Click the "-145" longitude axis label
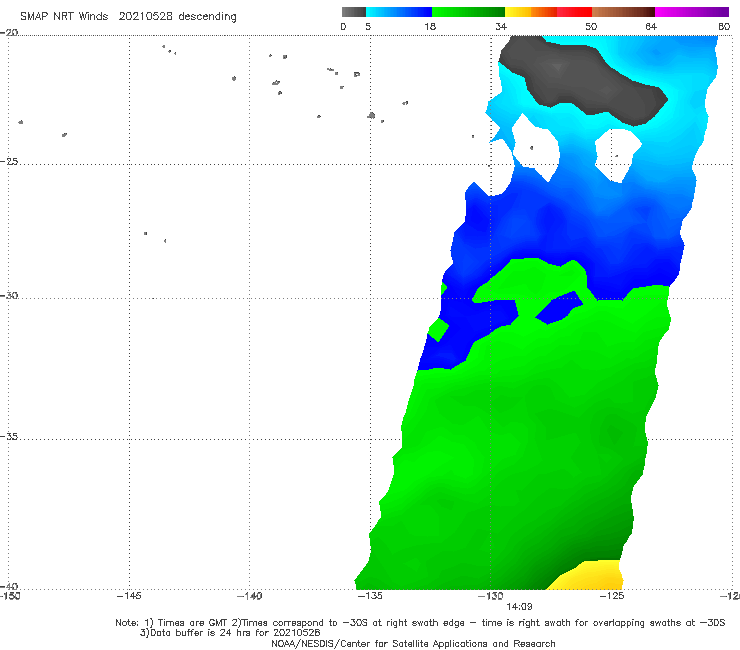Viewport: 740px width, 650px height. (x=129, y=596)
